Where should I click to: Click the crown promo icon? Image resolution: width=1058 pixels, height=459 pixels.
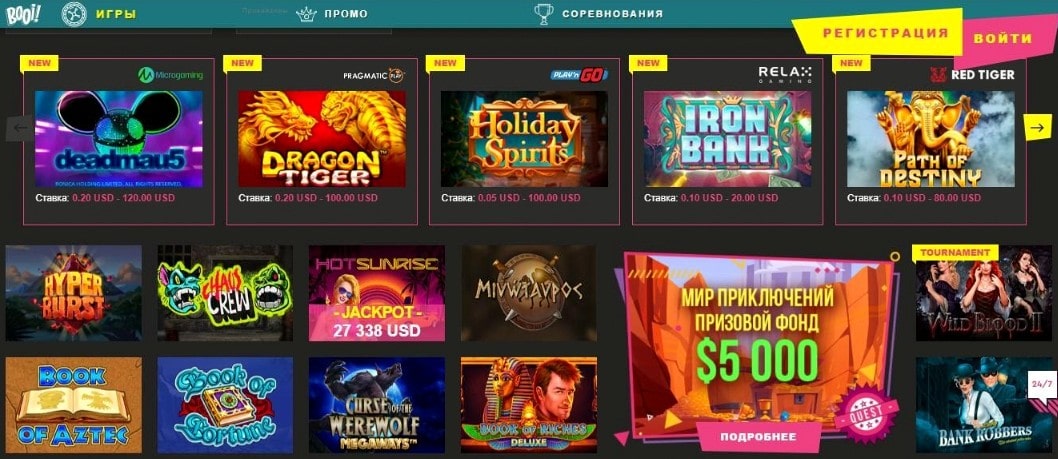[306, 14]
